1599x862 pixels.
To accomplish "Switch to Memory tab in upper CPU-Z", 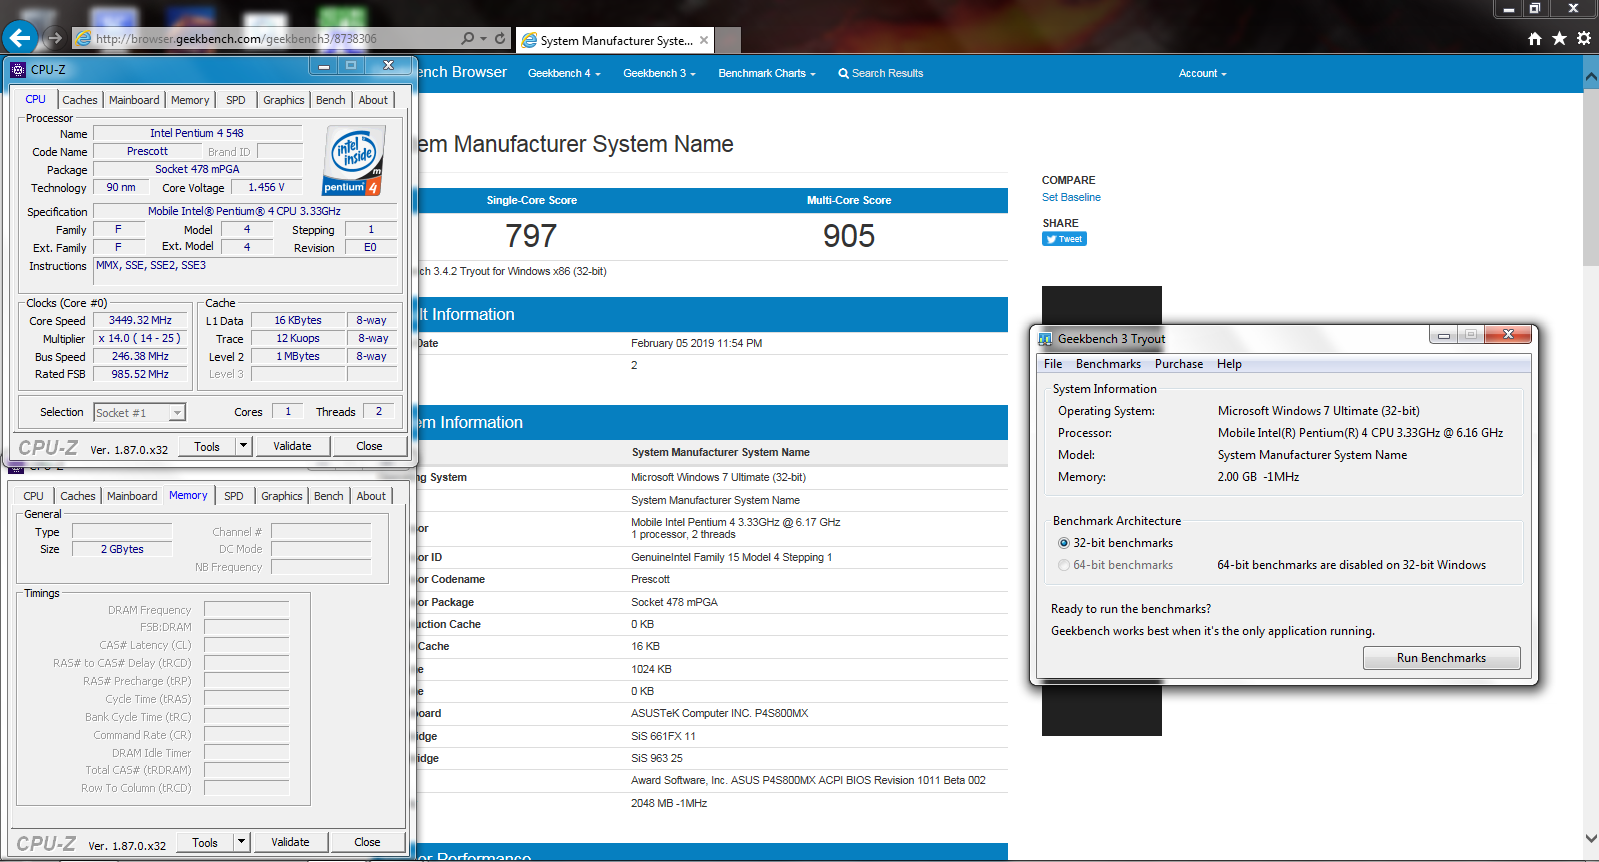I will click(x=190, y=100).
